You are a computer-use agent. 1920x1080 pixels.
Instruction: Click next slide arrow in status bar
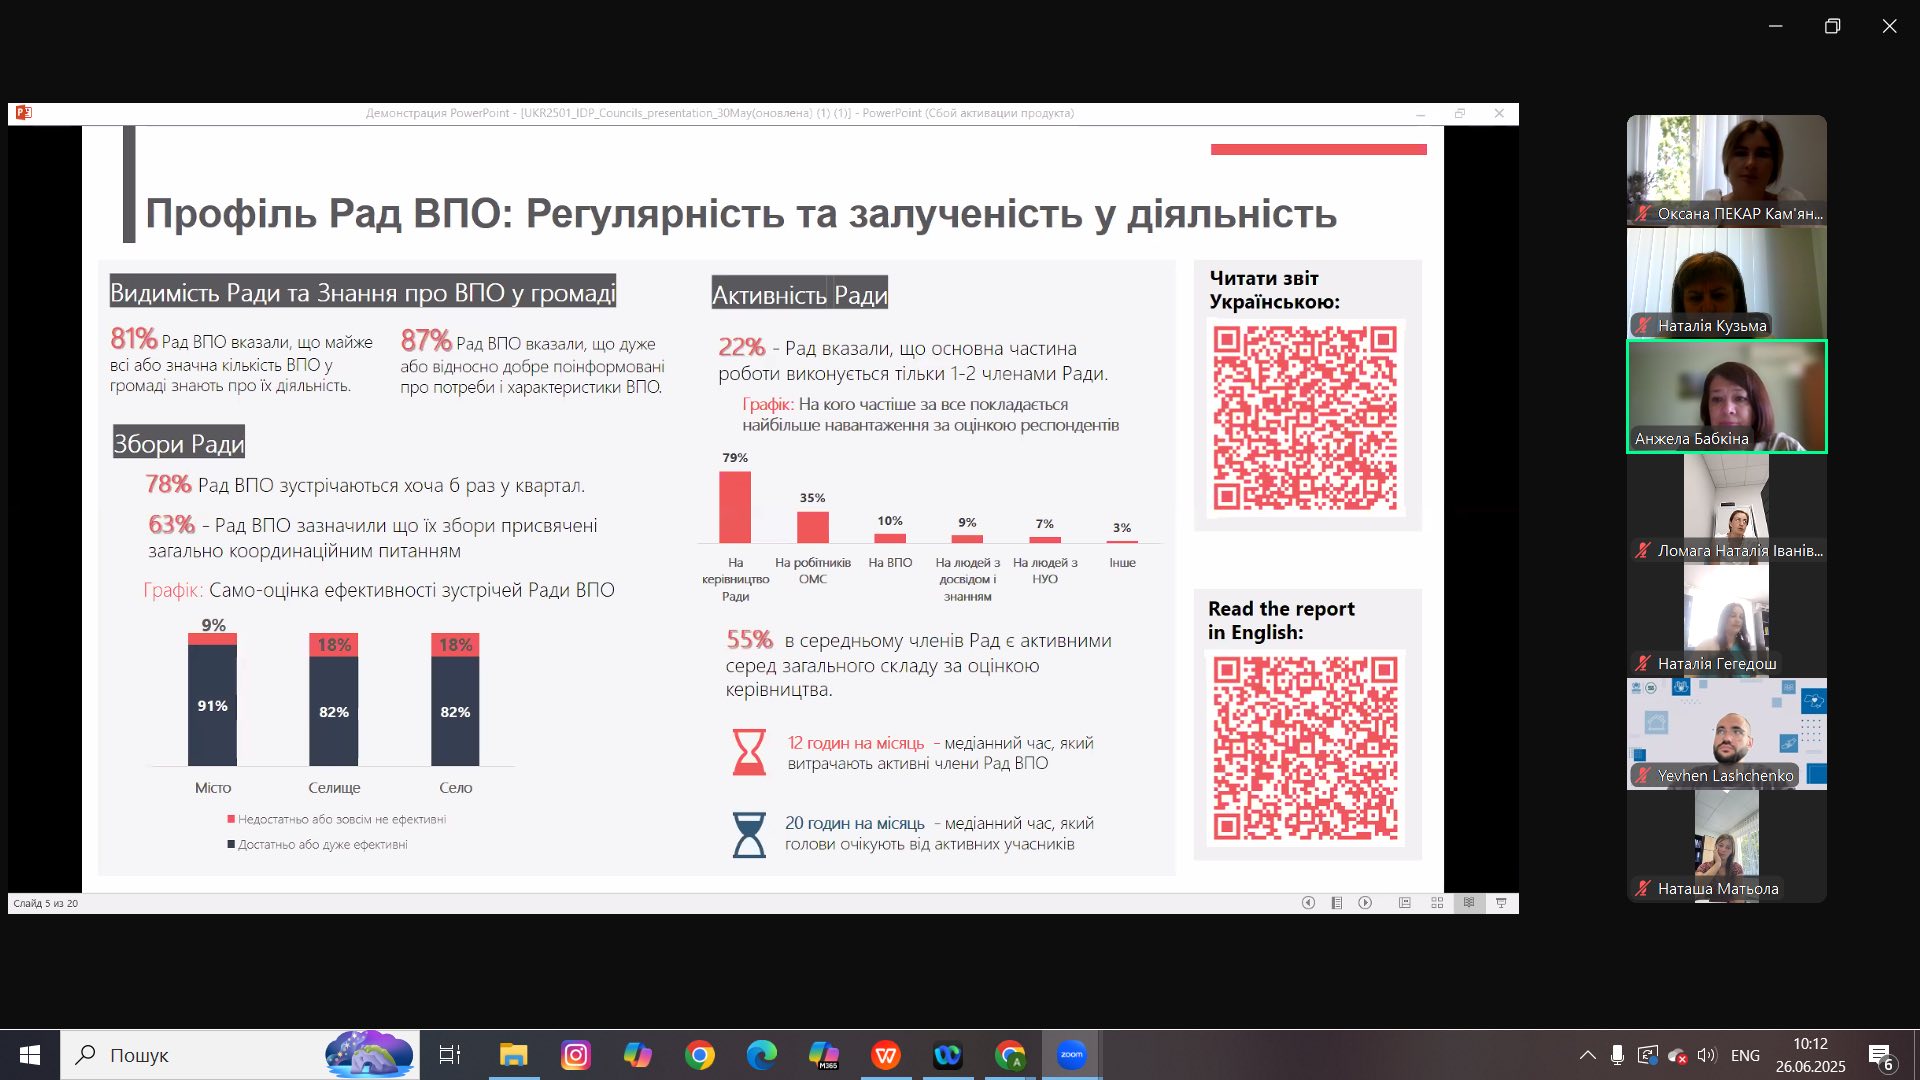[x=1365, y=903]
